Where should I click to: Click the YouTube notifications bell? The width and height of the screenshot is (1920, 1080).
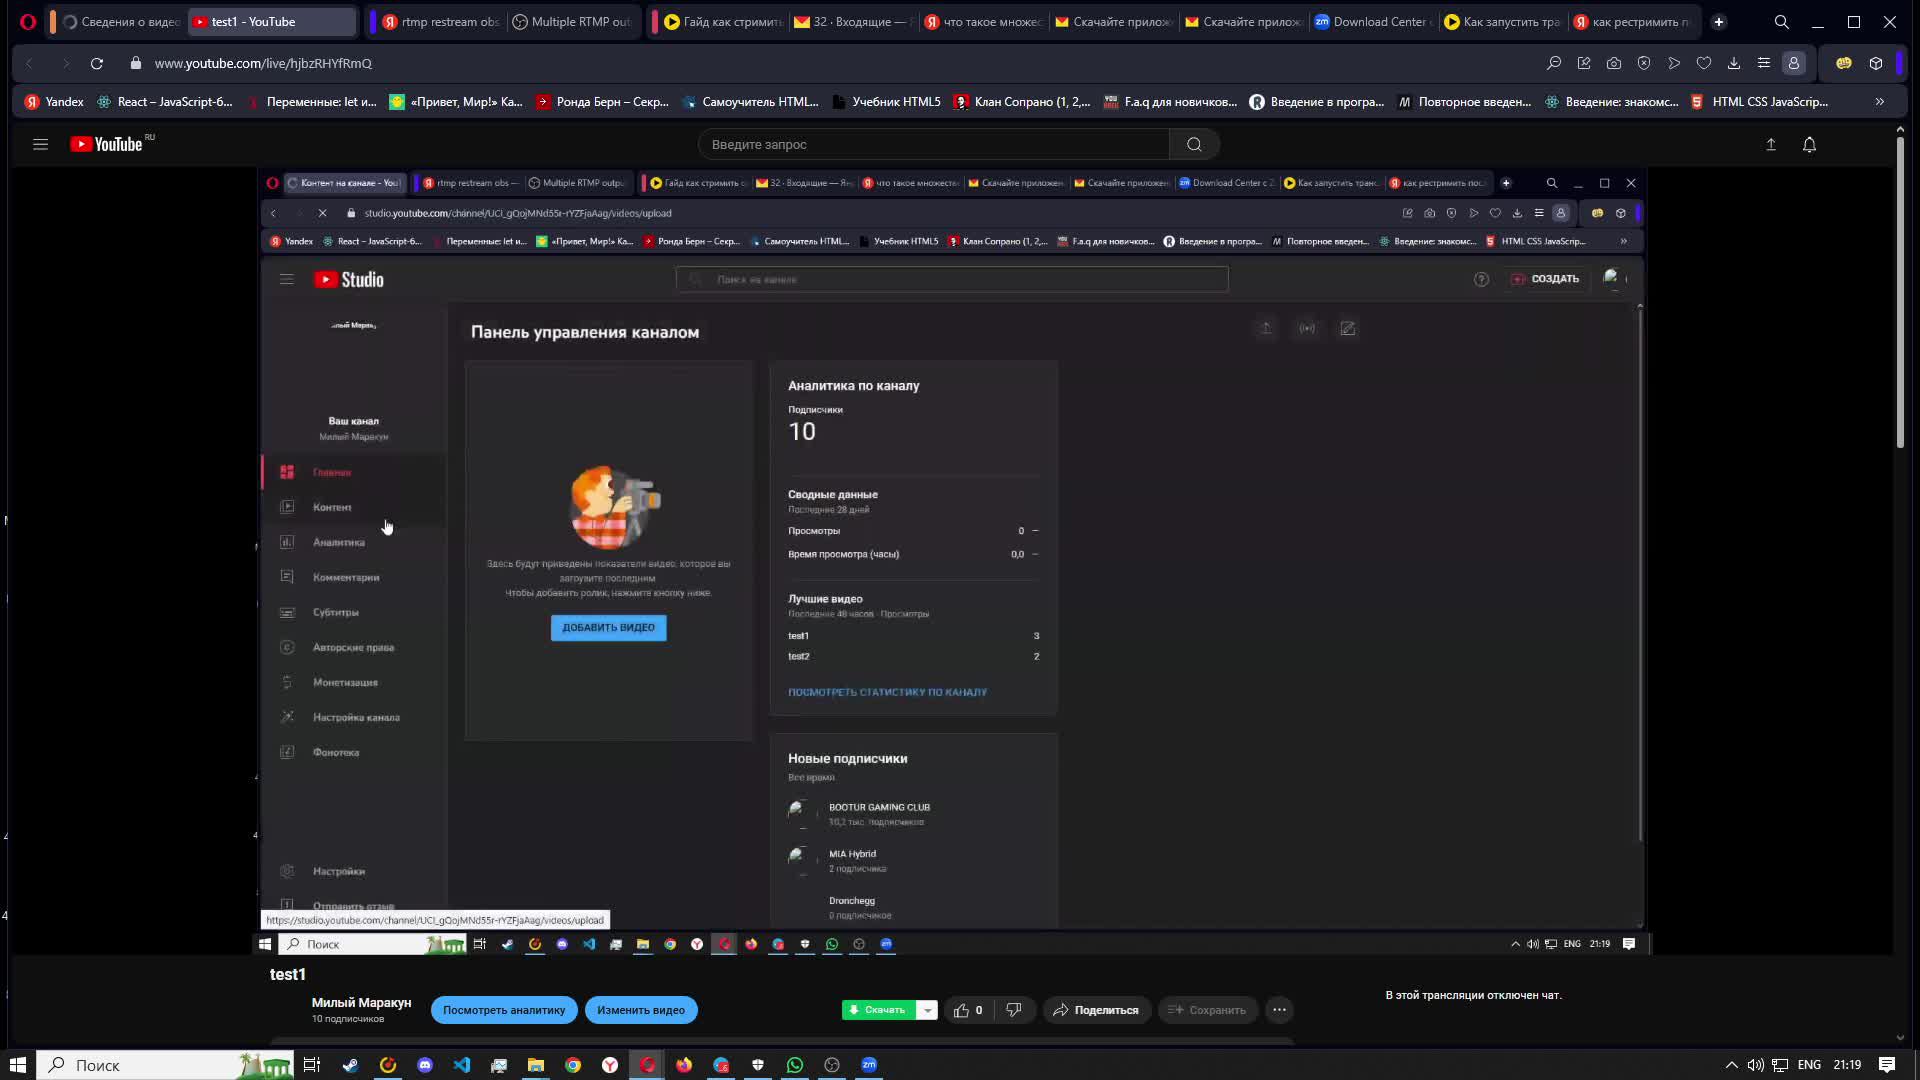coord(1809,144)
